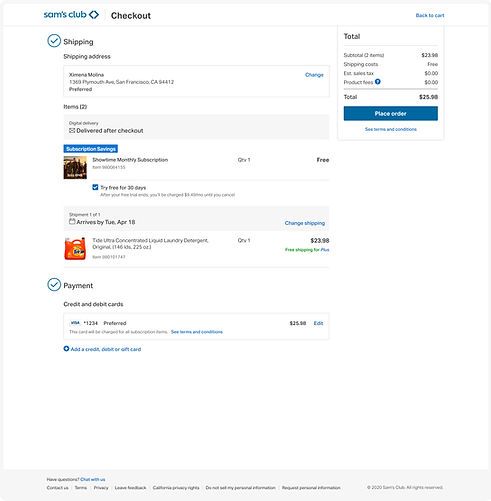The image size is (491, 501).
Task: Click the Checkout page heading
Action: click(x=131, y=16)
